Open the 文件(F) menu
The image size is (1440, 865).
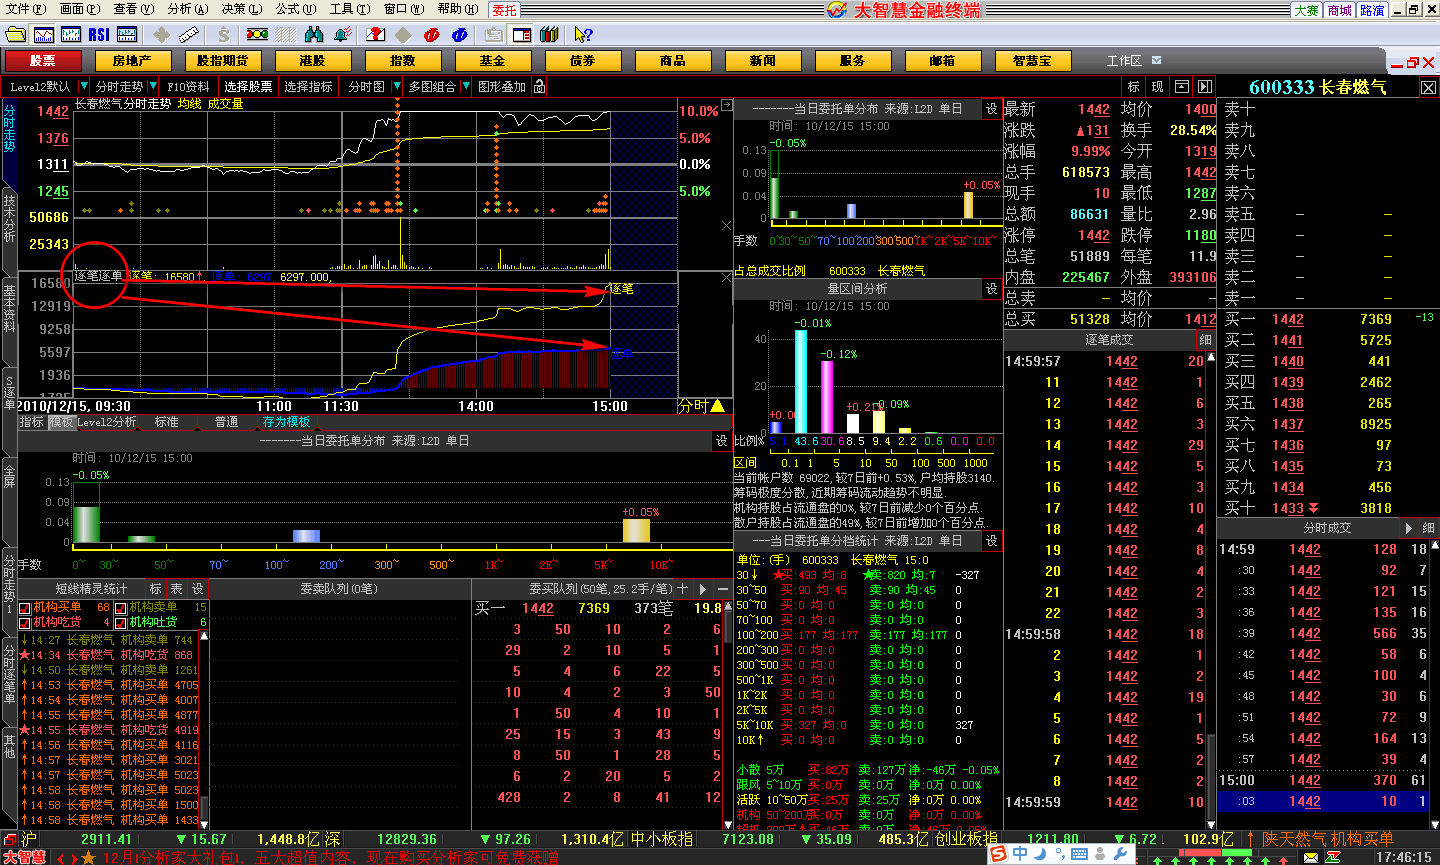26,9
